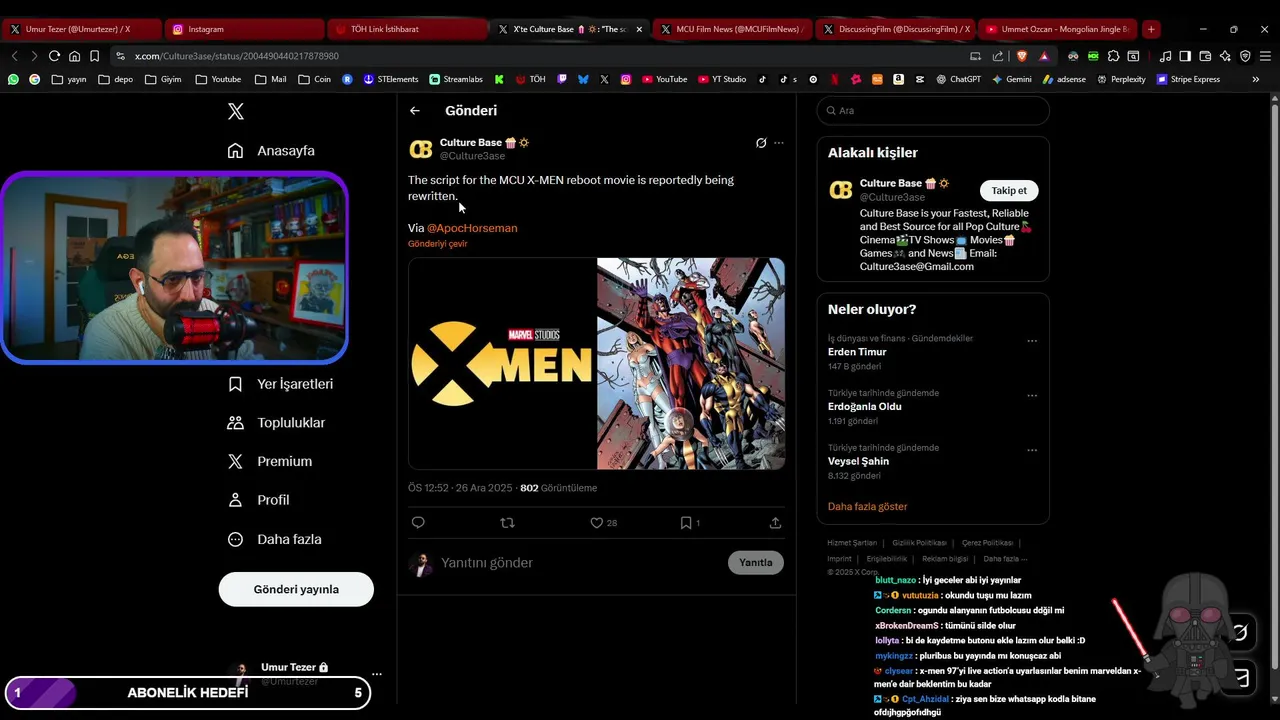The width and height of the screenshot is (1280, 720).
Task: Open Topluluklar communities icon
Action: (235, 423)
